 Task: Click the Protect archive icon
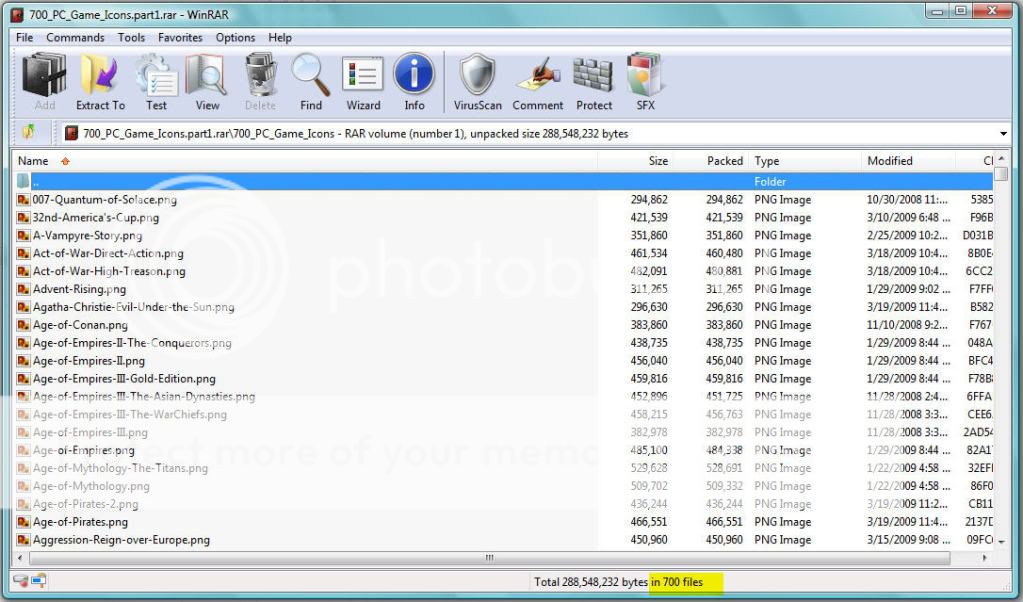pos(594,82)
